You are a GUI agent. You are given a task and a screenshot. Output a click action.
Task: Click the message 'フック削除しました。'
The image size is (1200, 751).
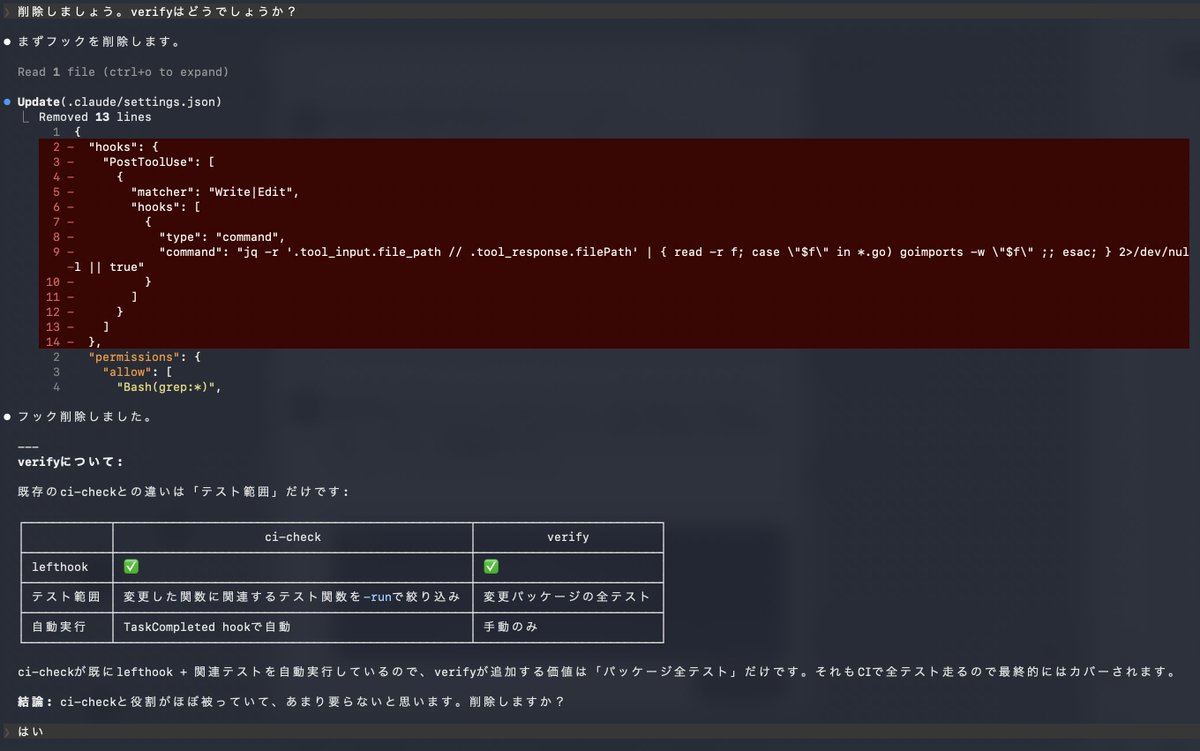(x=85, y=416)
